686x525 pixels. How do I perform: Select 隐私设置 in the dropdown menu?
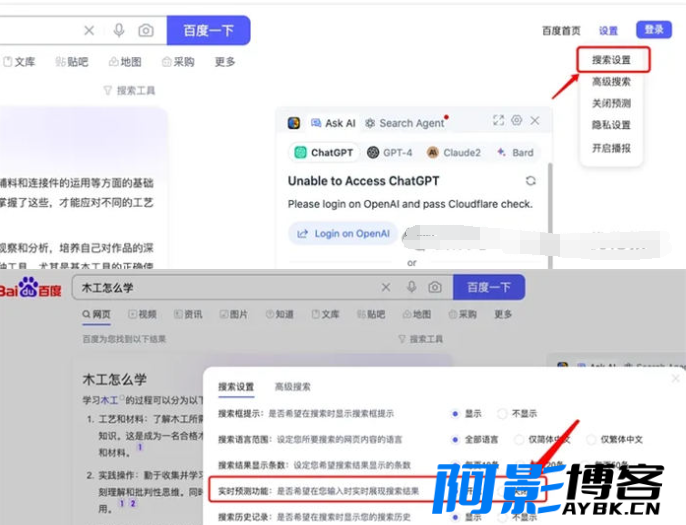[x=611, y=125]
